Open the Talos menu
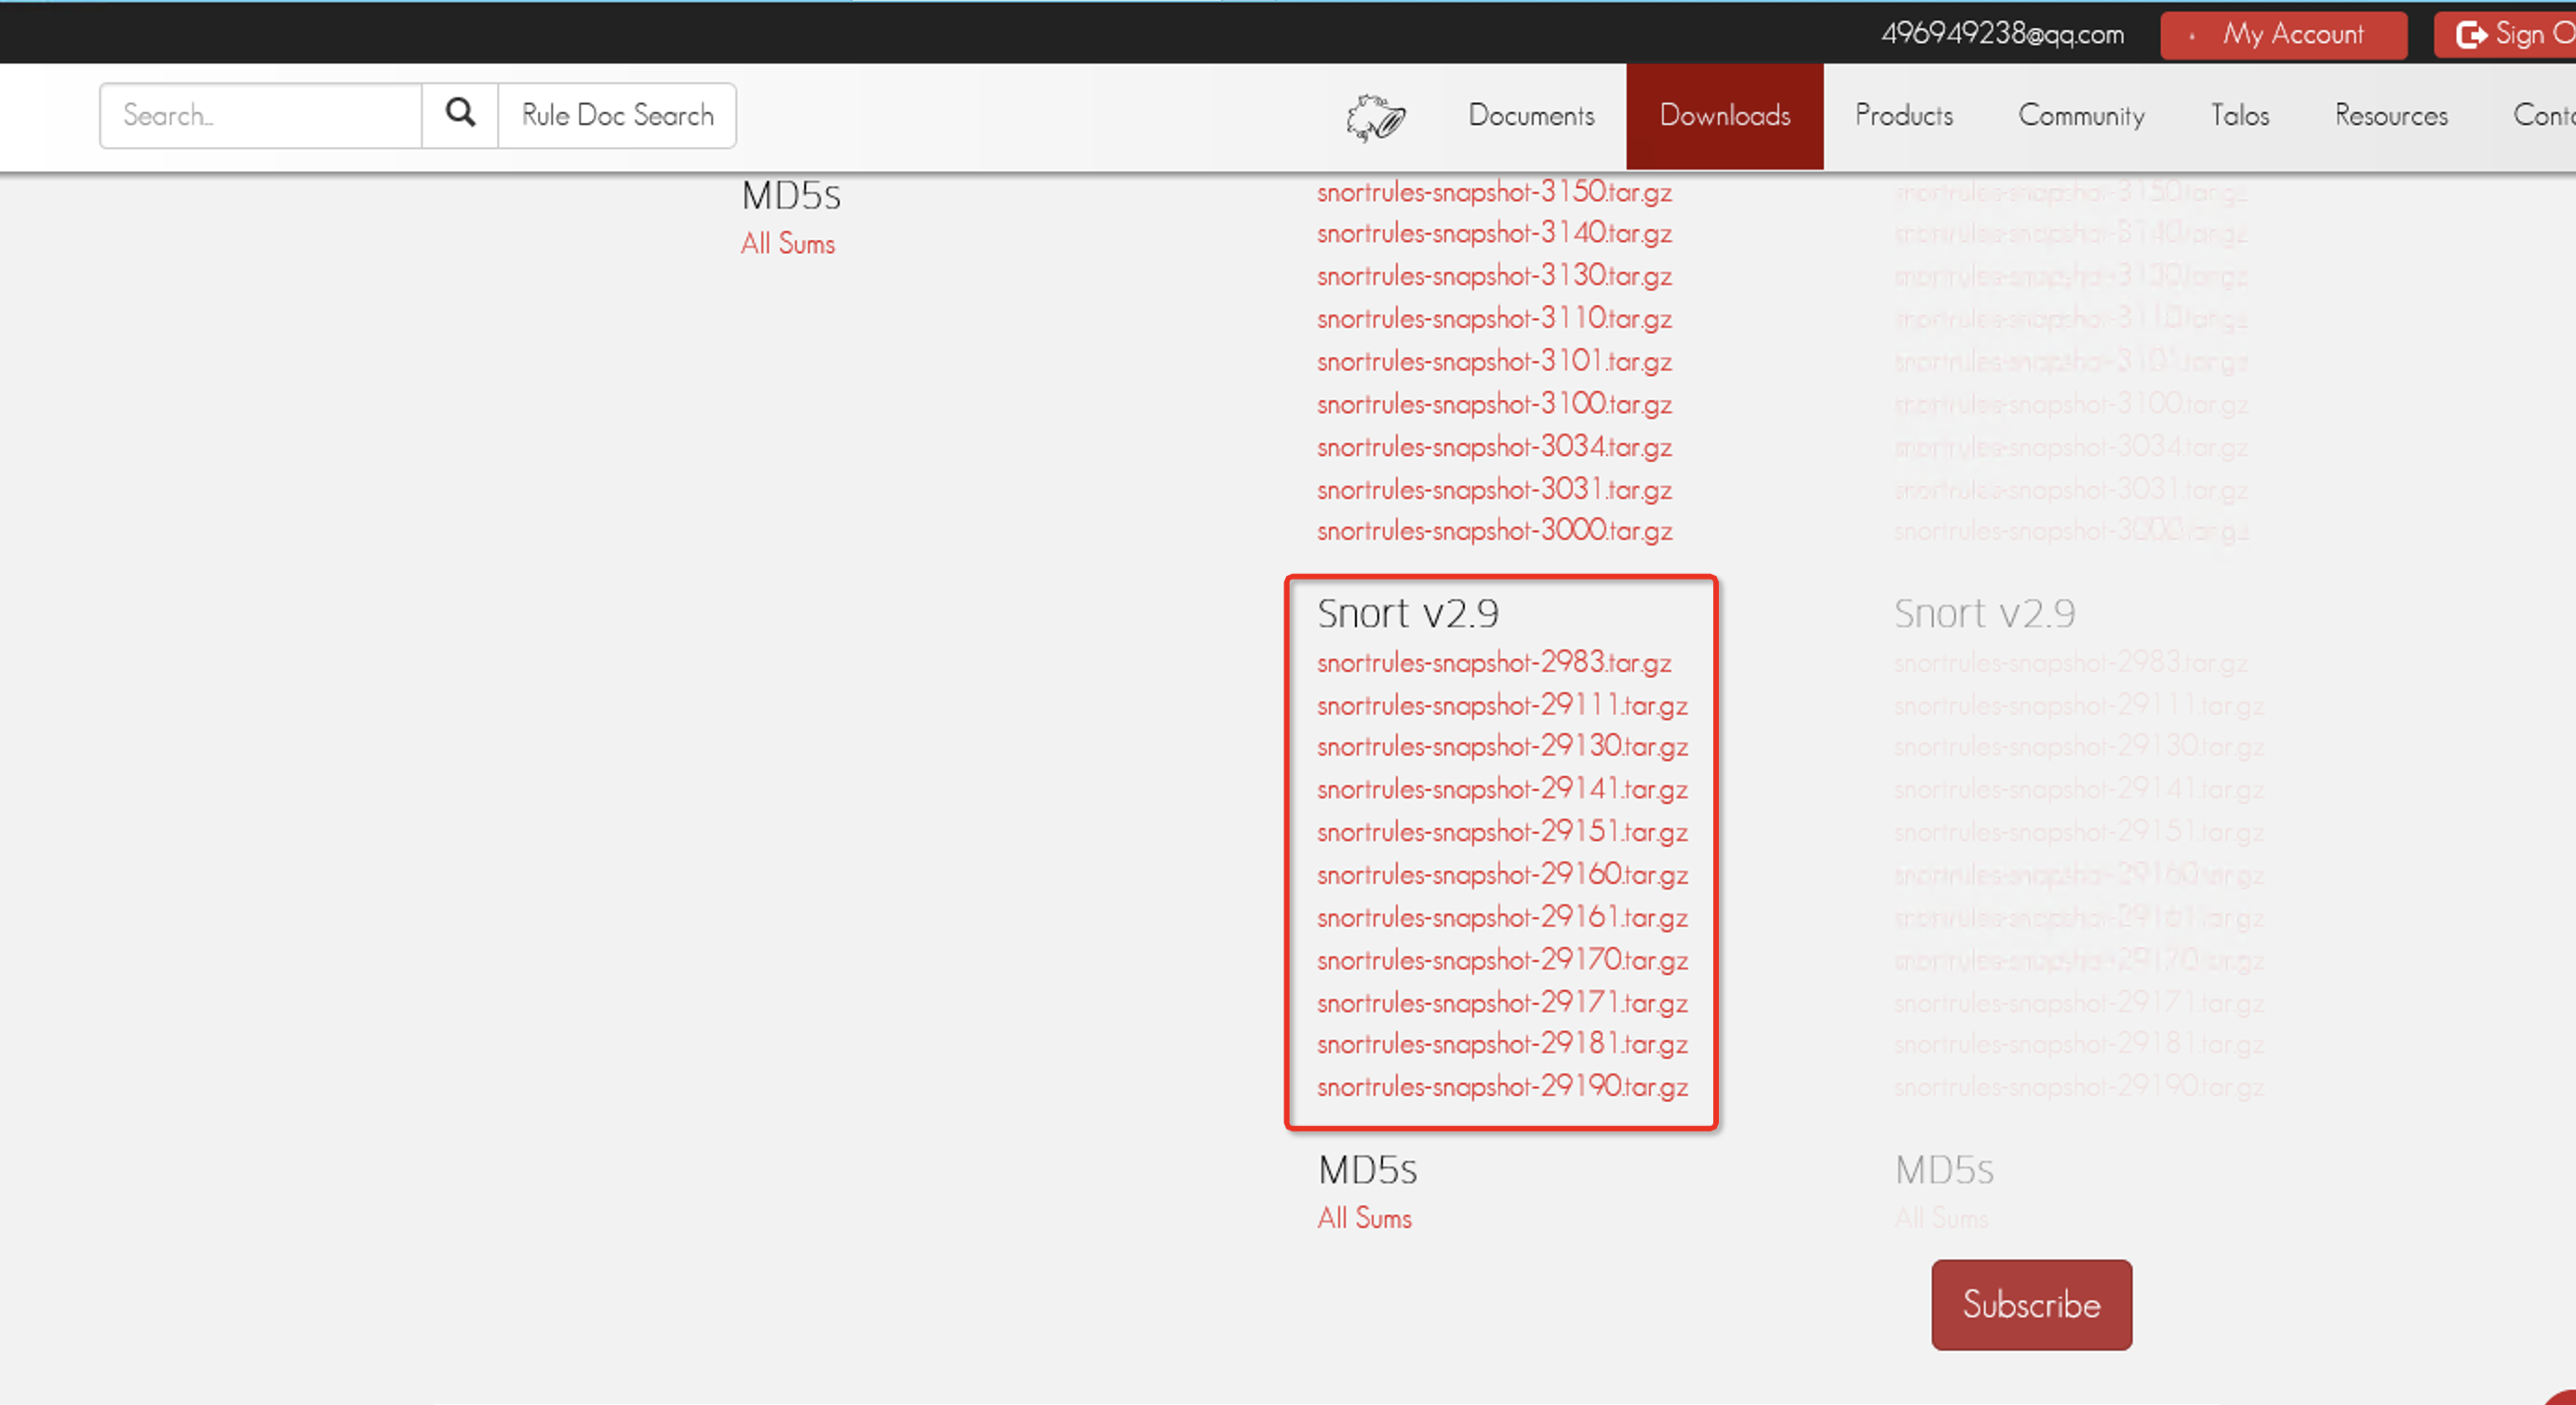 point(2239,116)
